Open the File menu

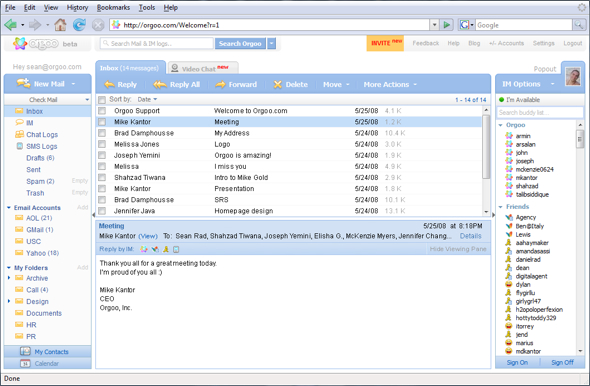[x=10, y=8]
